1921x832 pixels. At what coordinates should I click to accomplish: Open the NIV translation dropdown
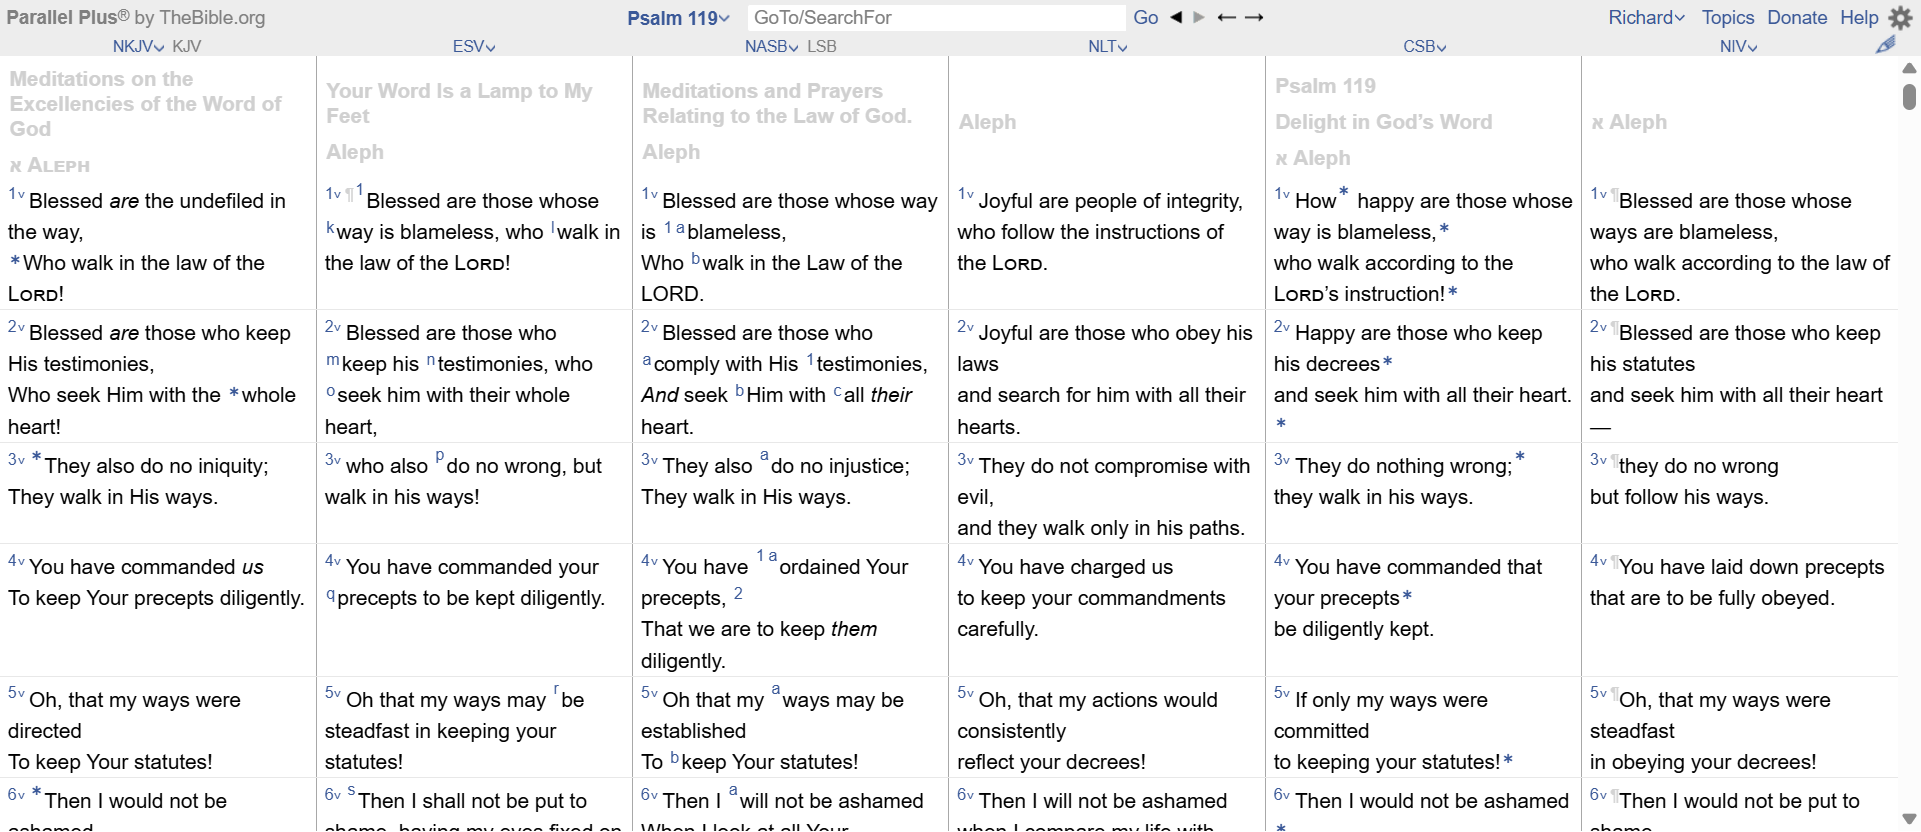pyautogui.click(x=1739, y=46)
